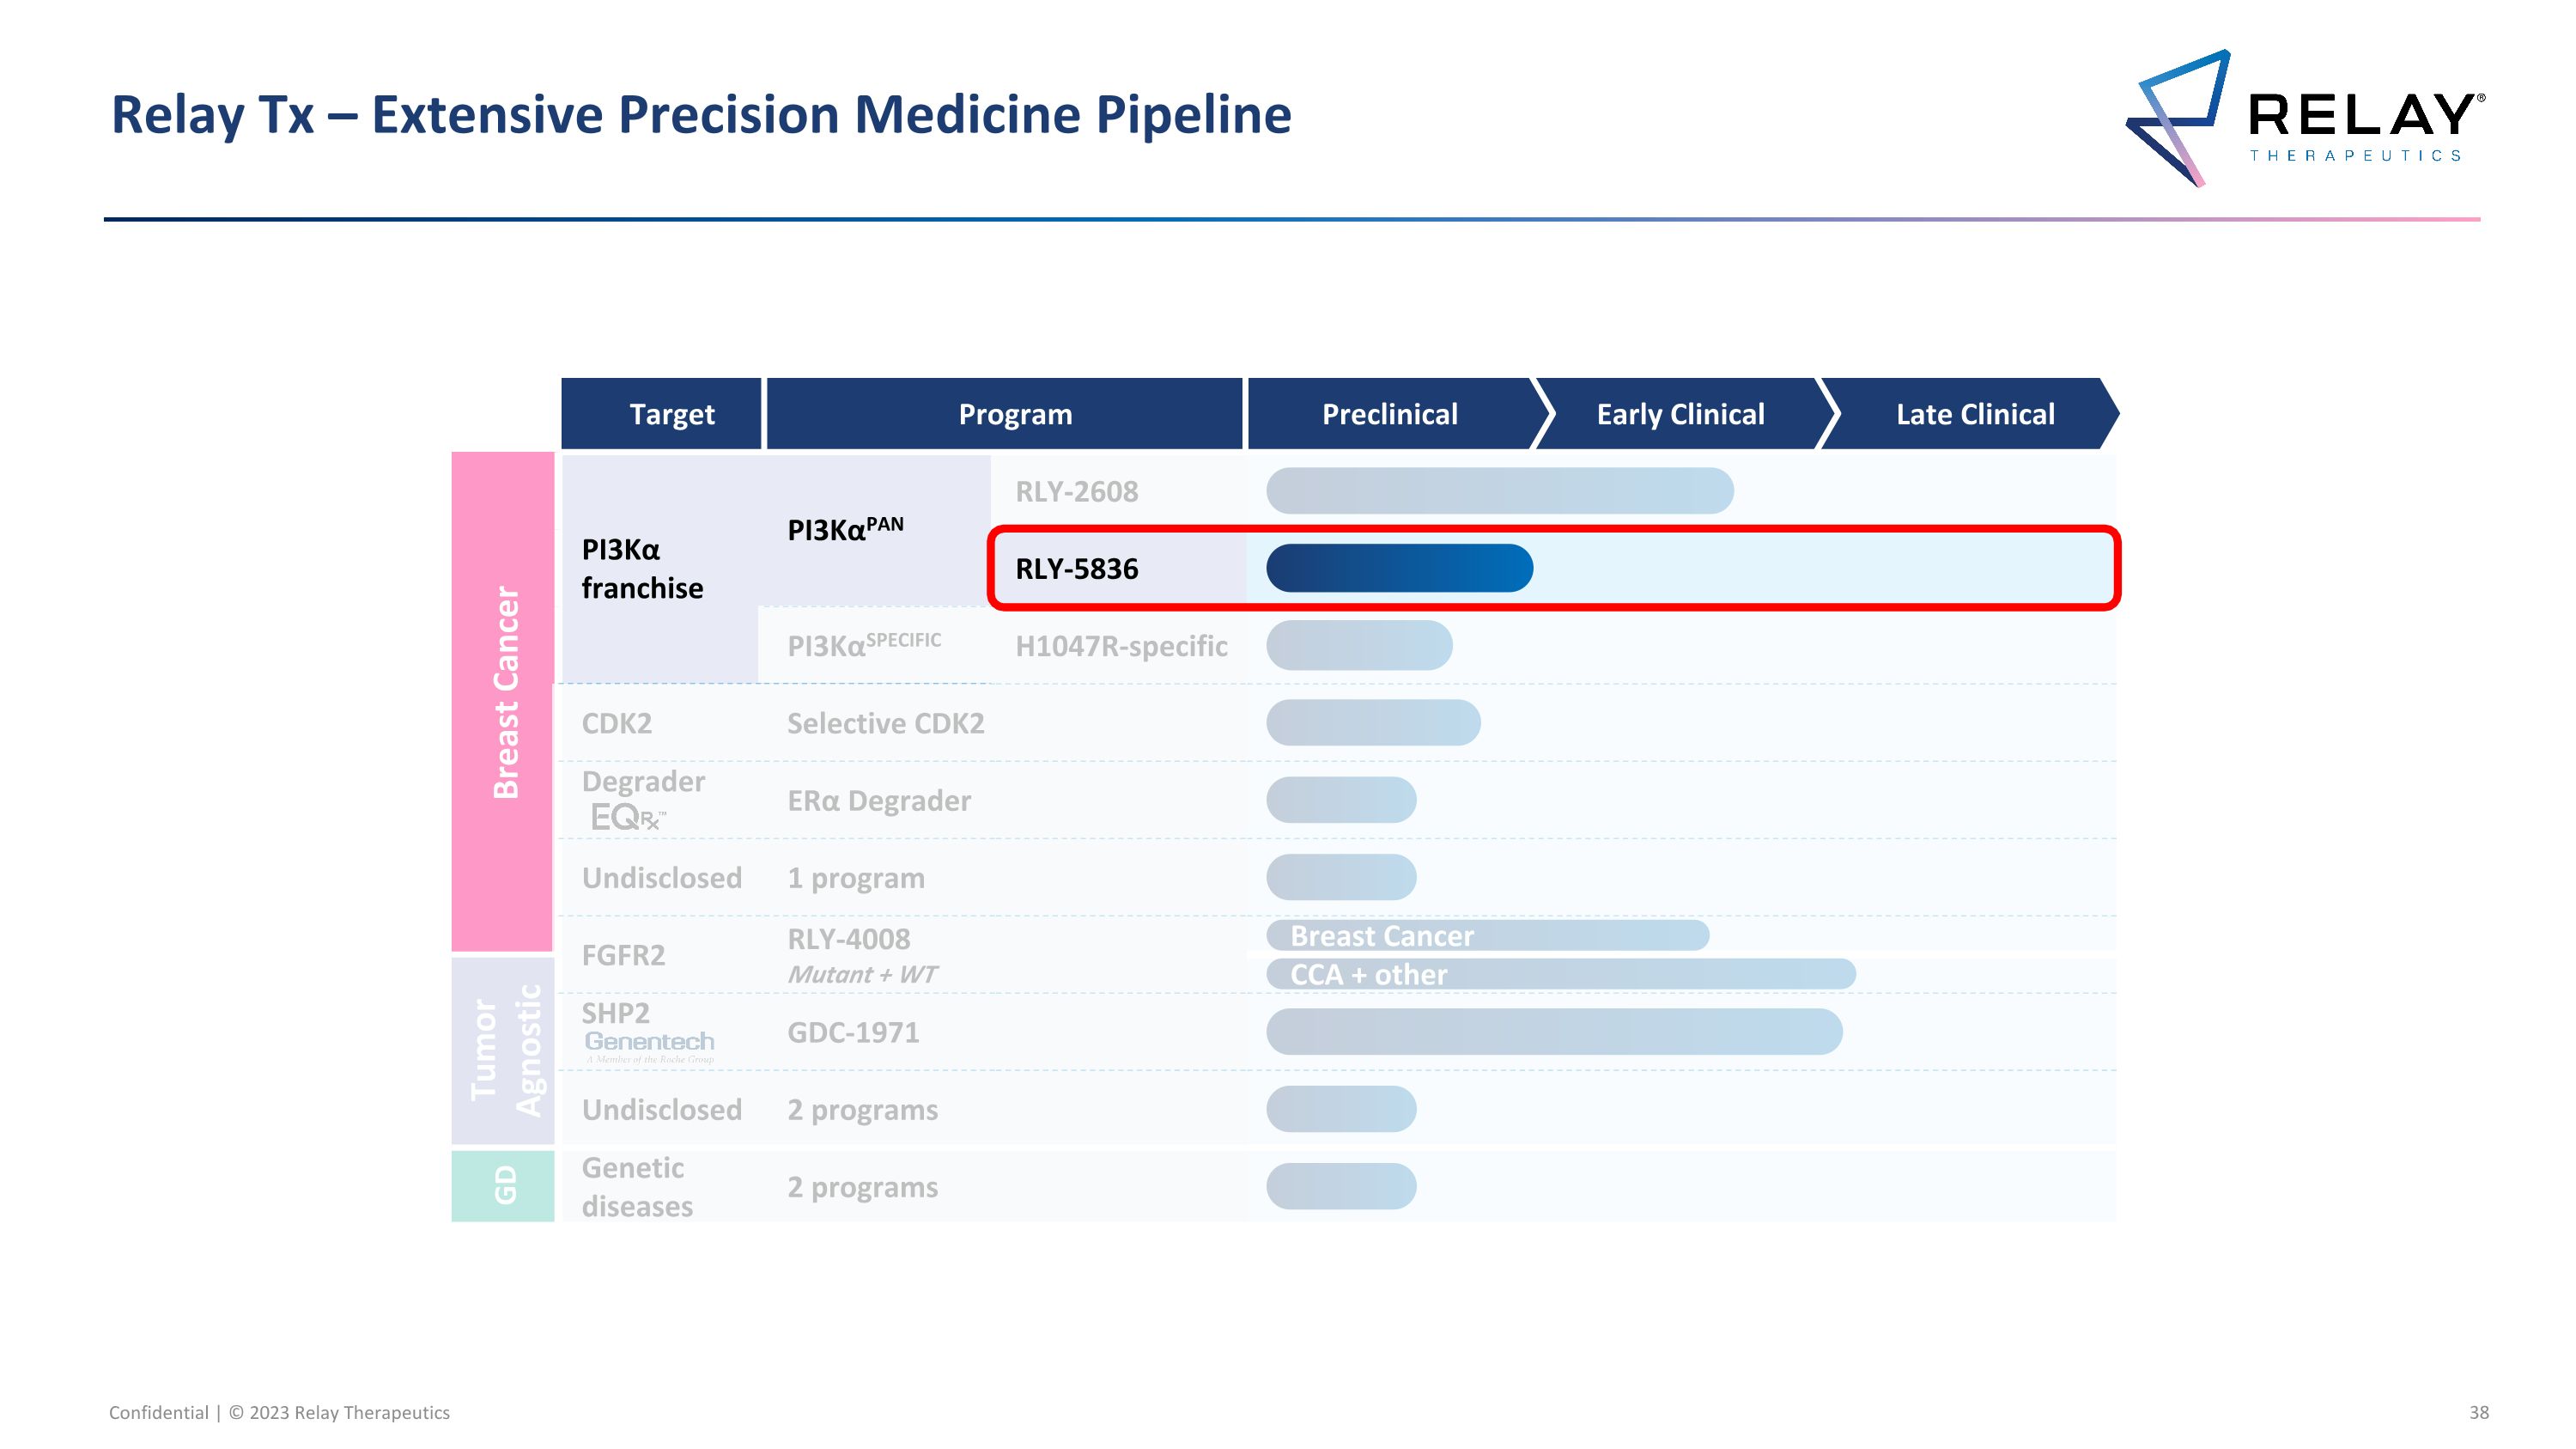The image size is (2576, 1449).
Task: Click the RLY-5836 dark blue progress bar
Action: pos(1399,568)
